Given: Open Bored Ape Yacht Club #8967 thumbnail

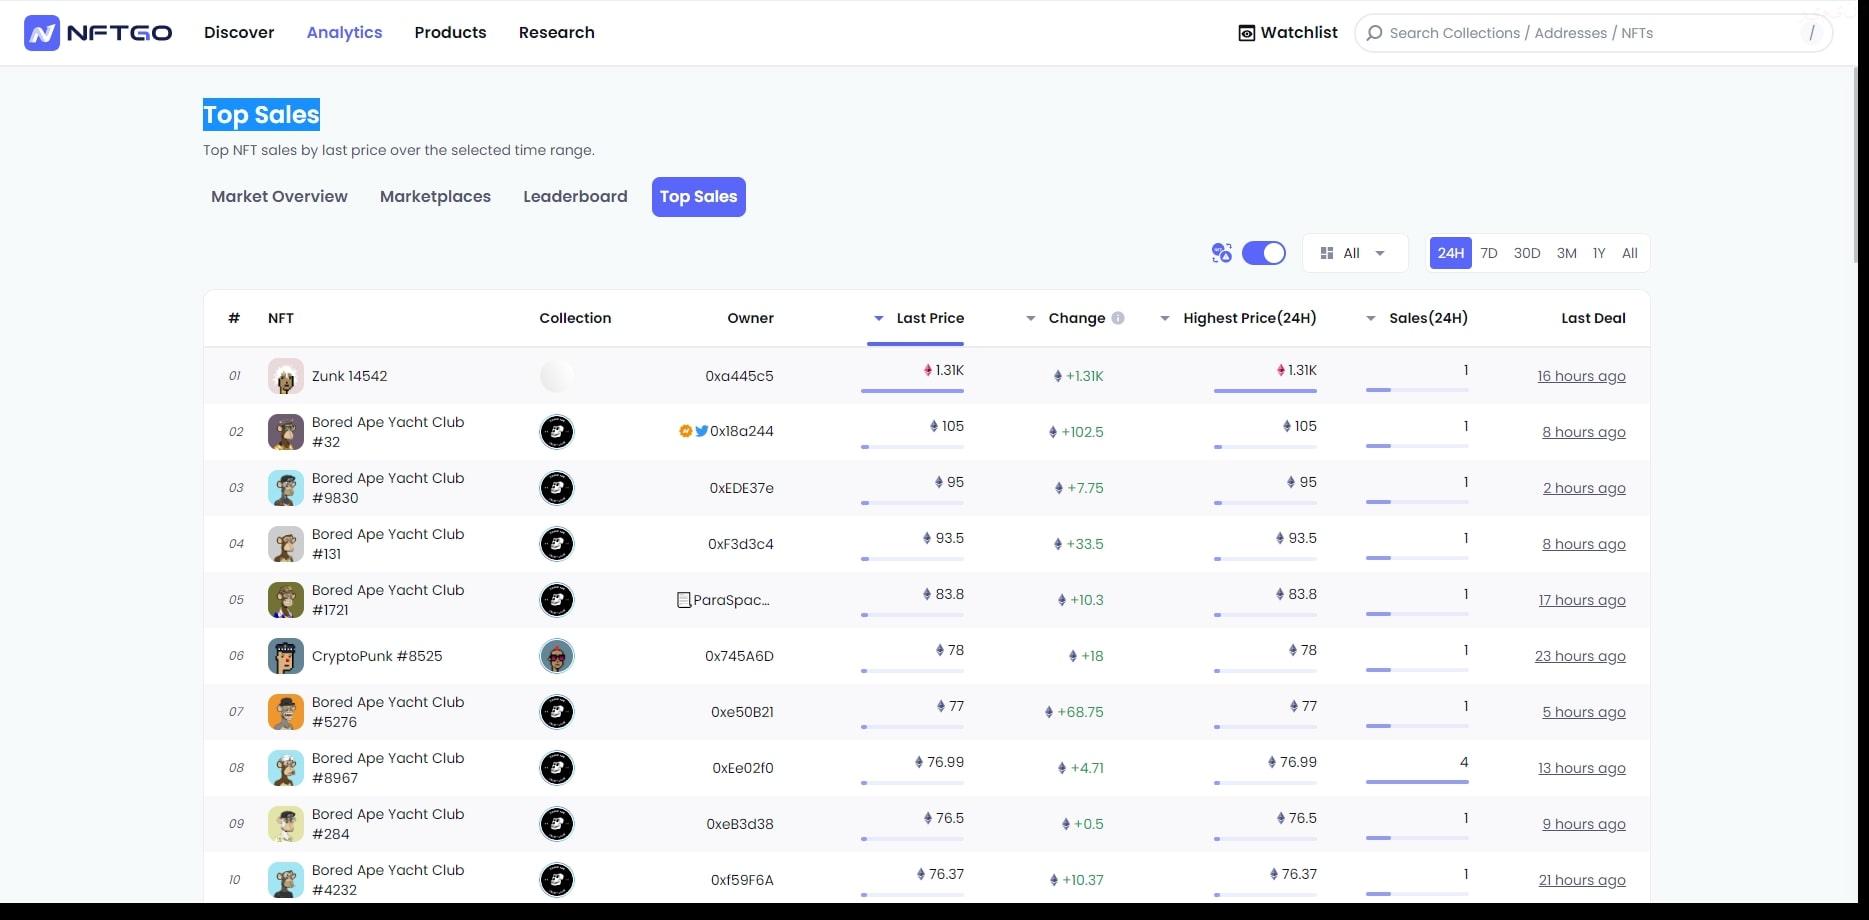Looking at the screenshot, I should click(285, 768).
